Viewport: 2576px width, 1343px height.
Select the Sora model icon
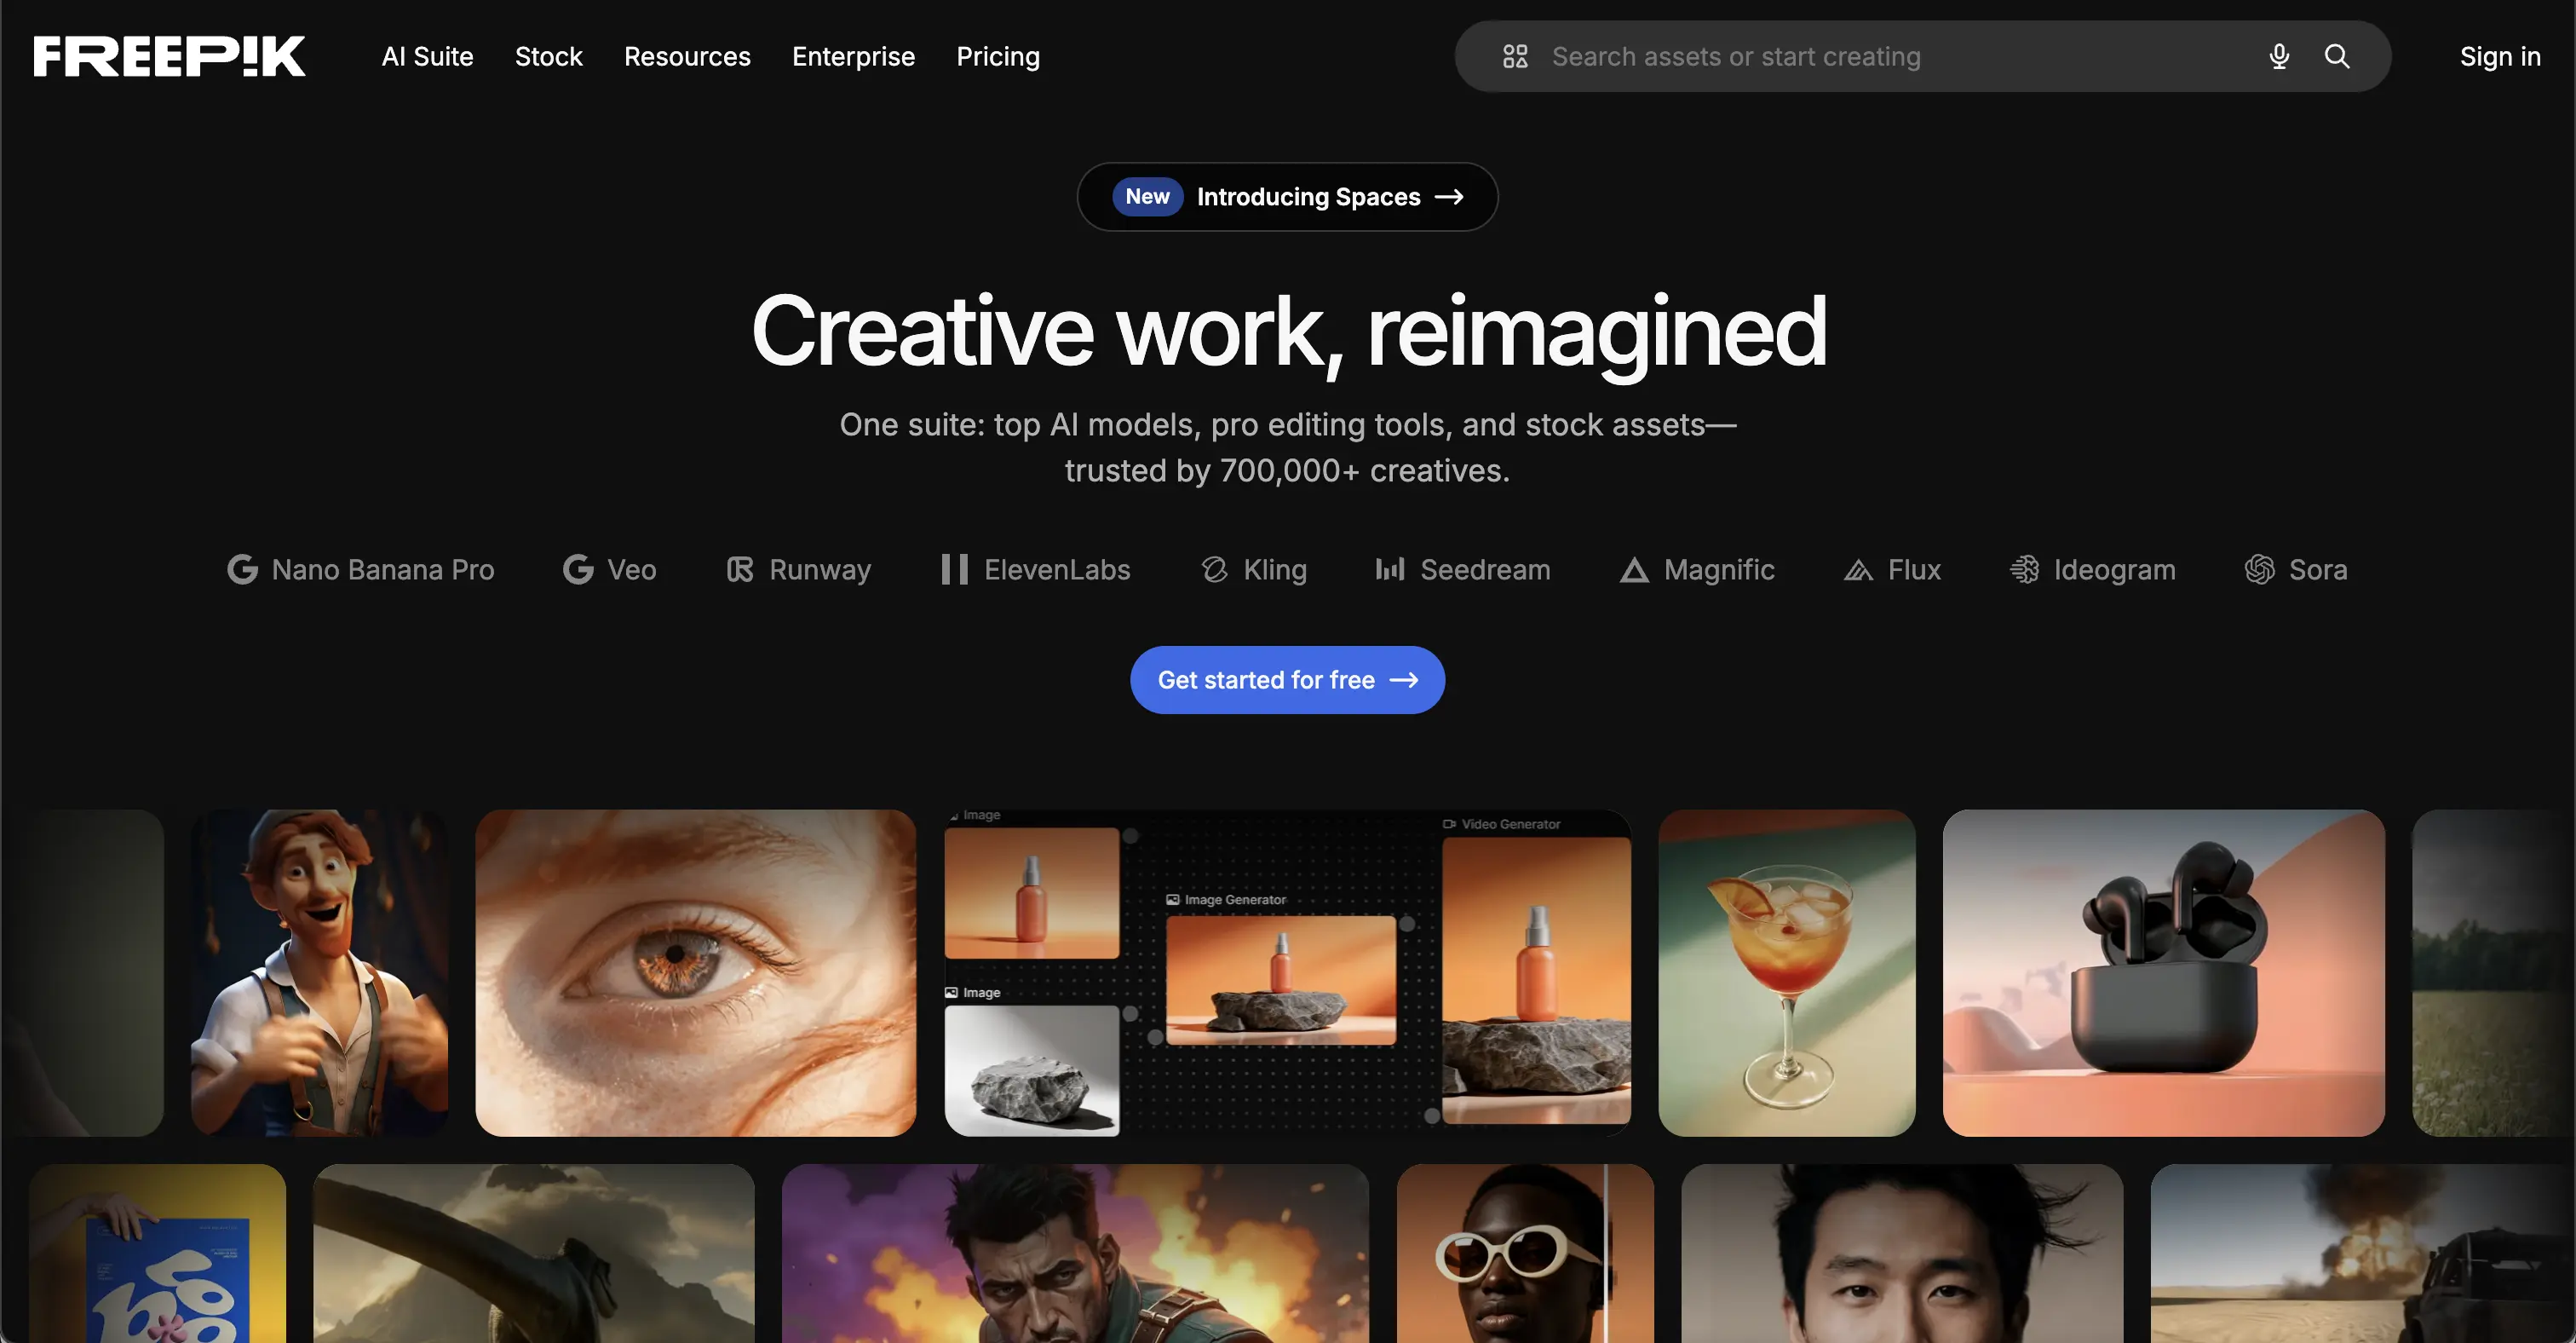click(x=2260, y=569)
